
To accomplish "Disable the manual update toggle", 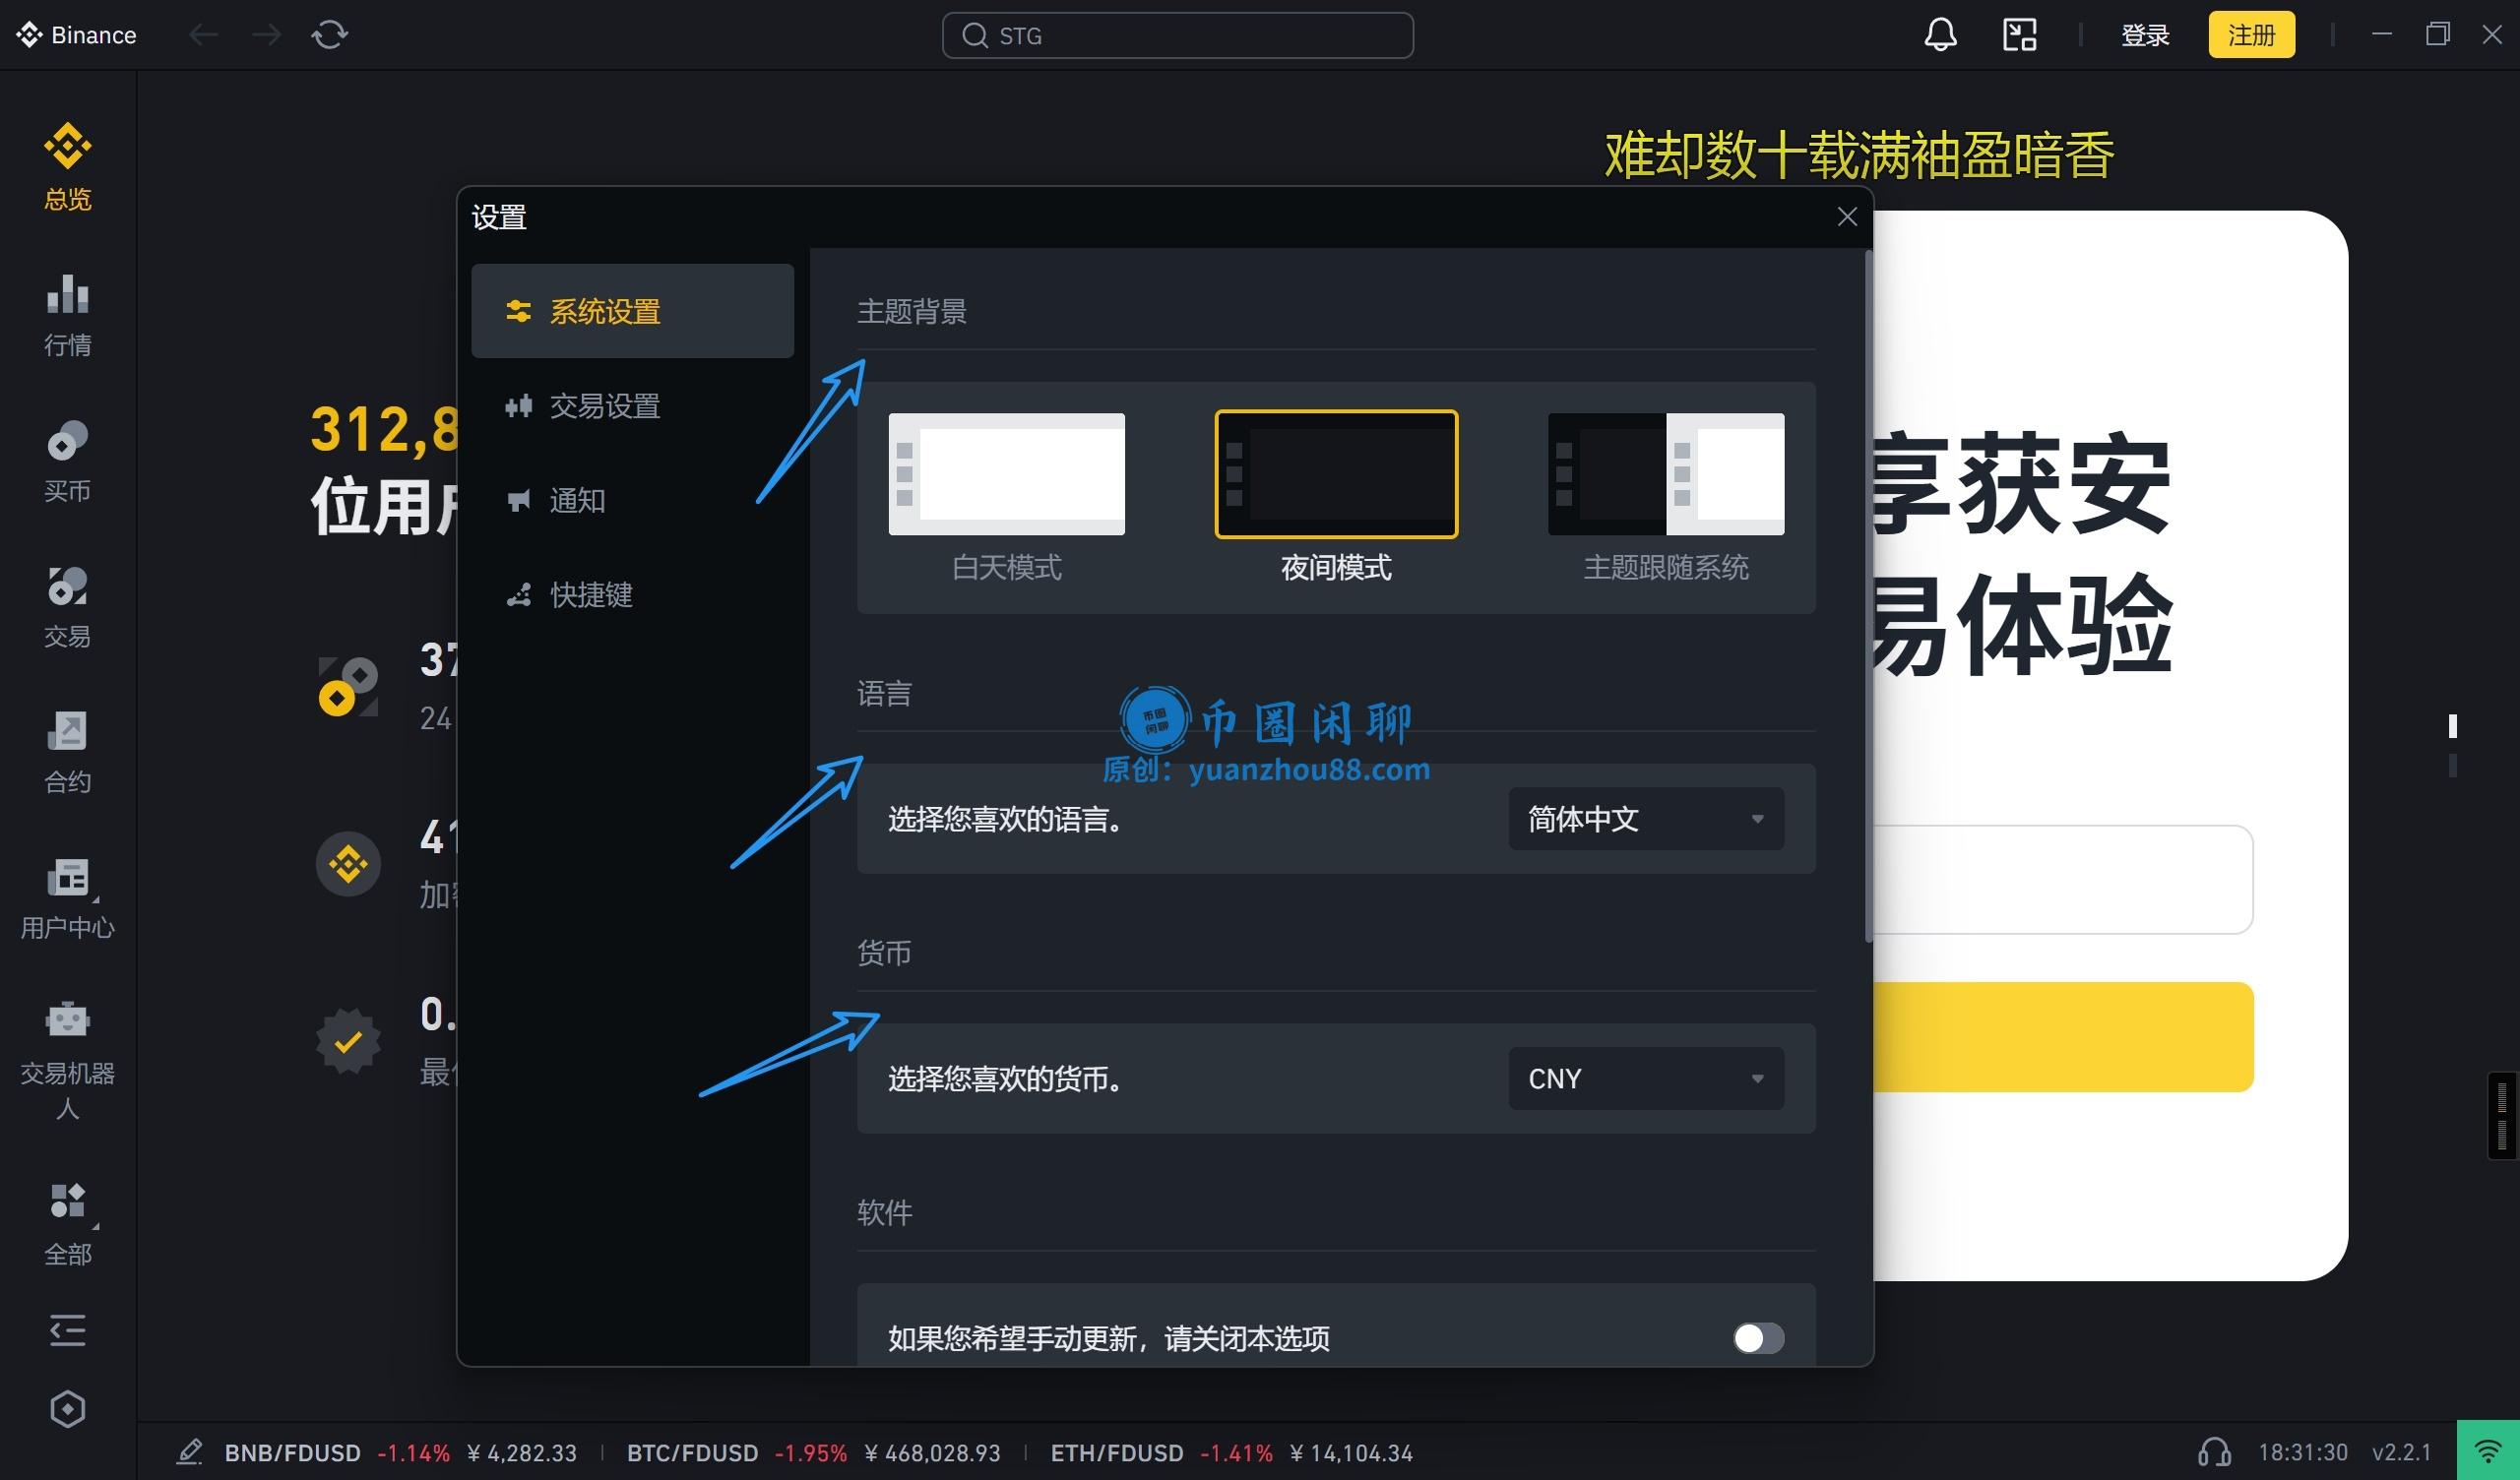I will click(x=1758, y=1338).
